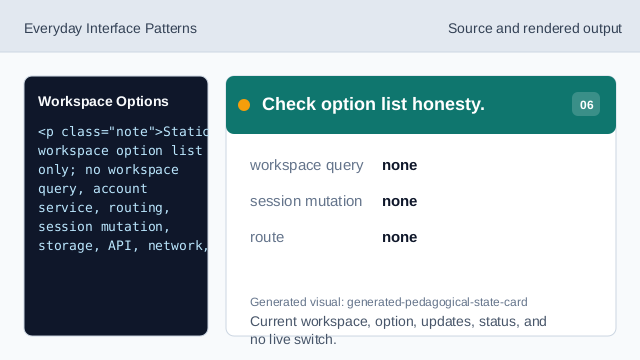The height and width of the screenshot is (360, 640).
Task: Select the Workspace Options panel title
Action: (x=103, y=101)
